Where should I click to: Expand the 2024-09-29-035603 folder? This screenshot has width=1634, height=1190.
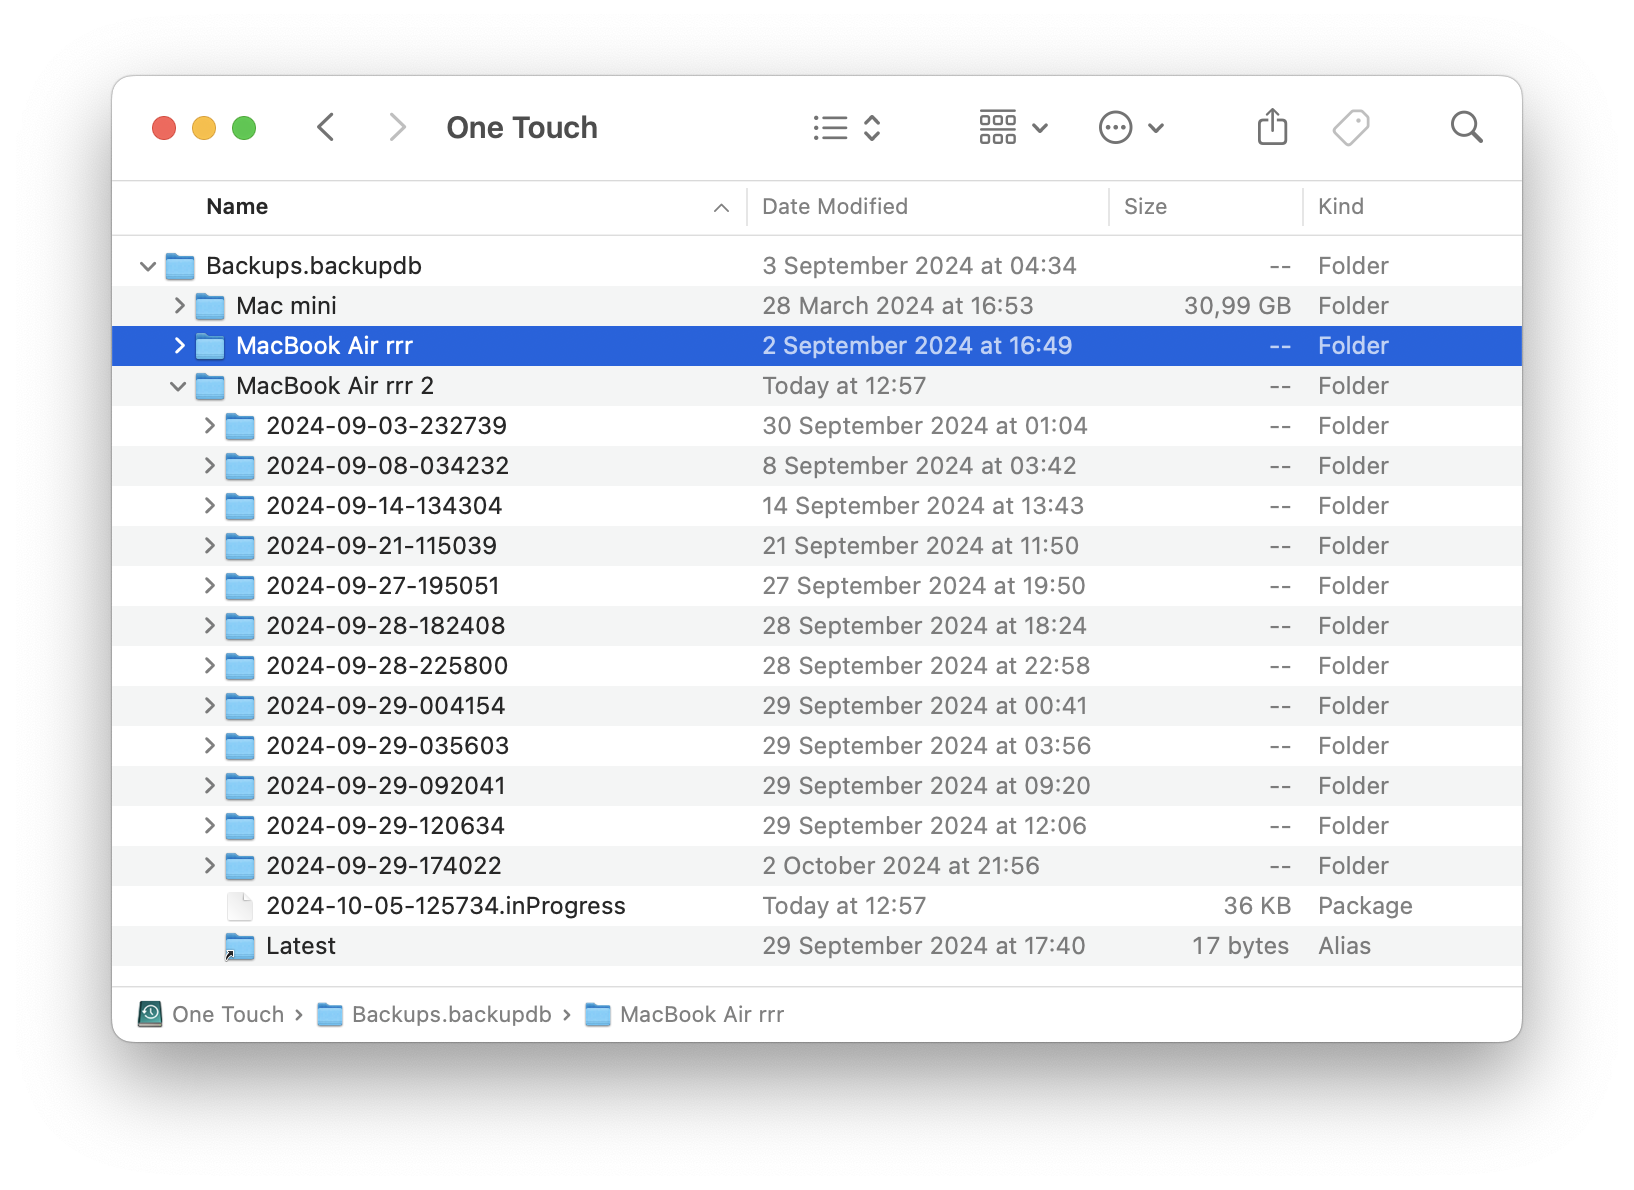coord(209,746)
